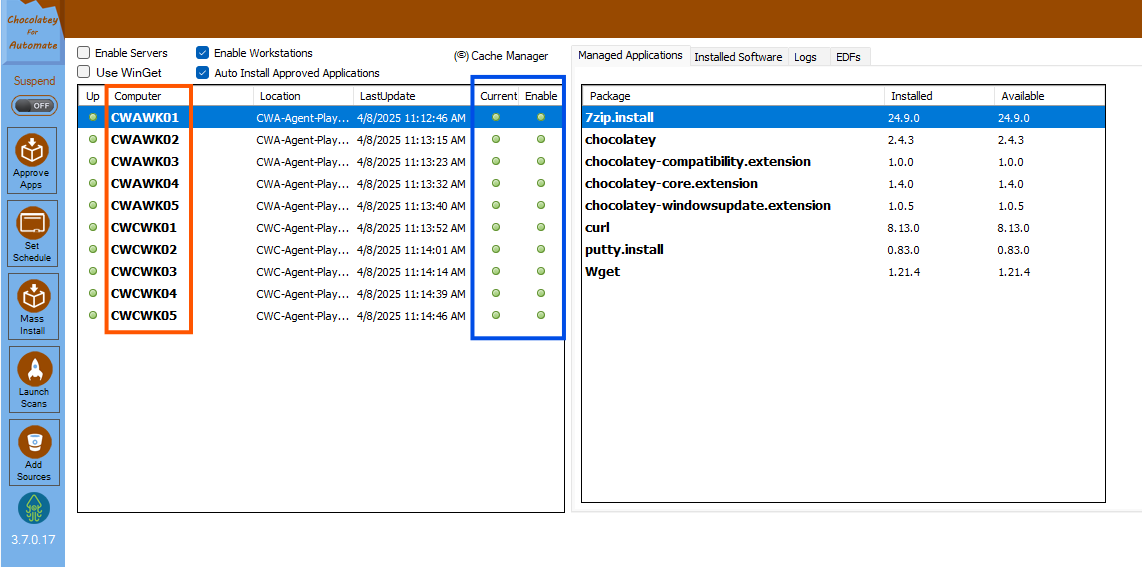Click the version number 3.7.0.17
The width and height of the screenshot is (1142, 567).
[34, 541]
